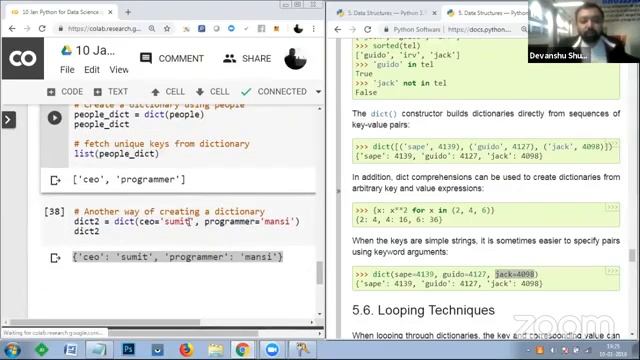Viewport: 640px width, 360px height.
Task: Open File Explorer folder from the taskbar
Action: [215, 350]
